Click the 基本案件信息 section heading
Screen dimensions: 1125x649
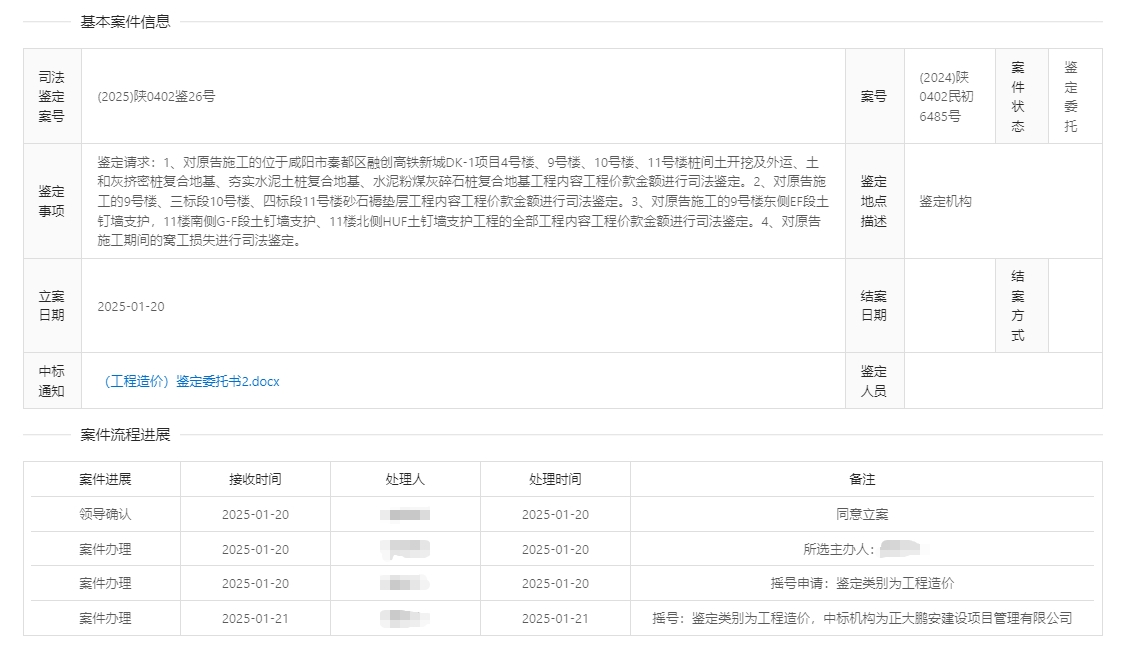125,21
